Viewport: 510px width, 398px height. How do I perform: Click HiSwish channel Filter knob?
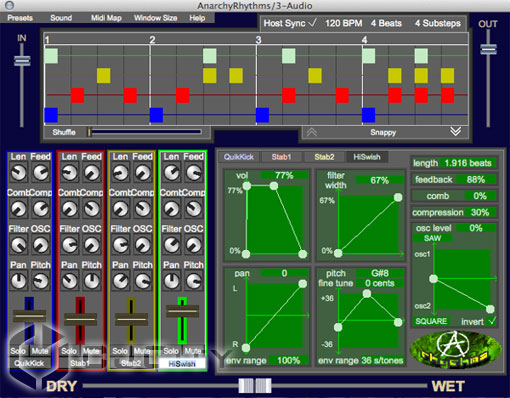coord(171,245)
